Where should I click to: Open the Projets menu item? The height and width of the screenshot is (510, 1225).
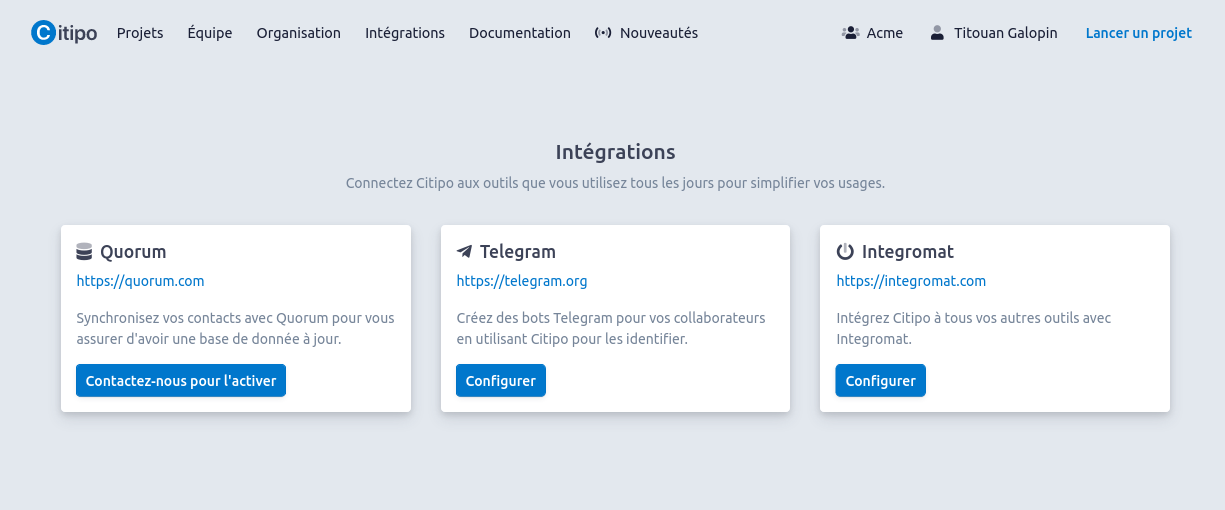click(140, 33)
